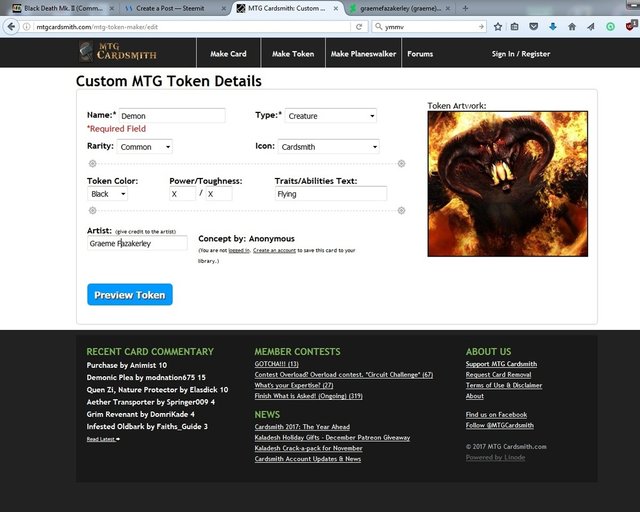This screenshot has height=512, width=640.
Task: Click the browser back arrow button
Action: point(11,27)
